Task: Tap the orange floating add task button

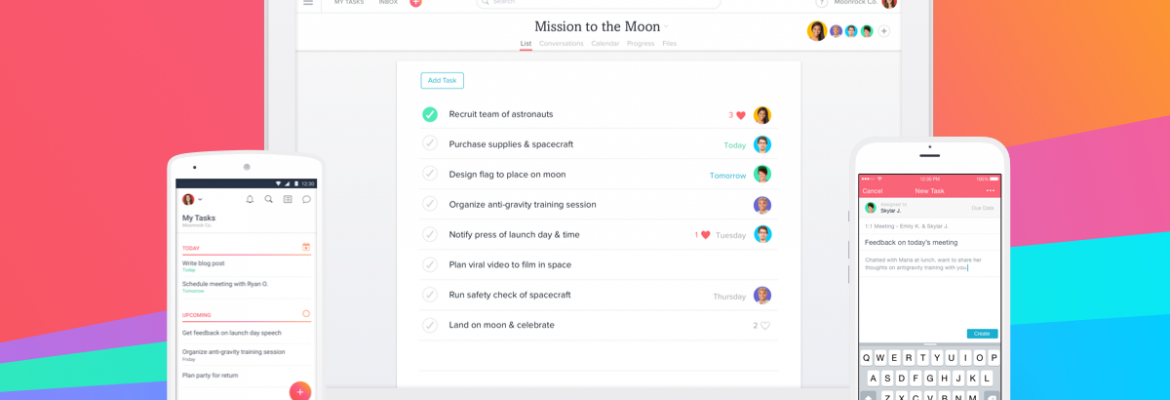Action: point(300,391)
